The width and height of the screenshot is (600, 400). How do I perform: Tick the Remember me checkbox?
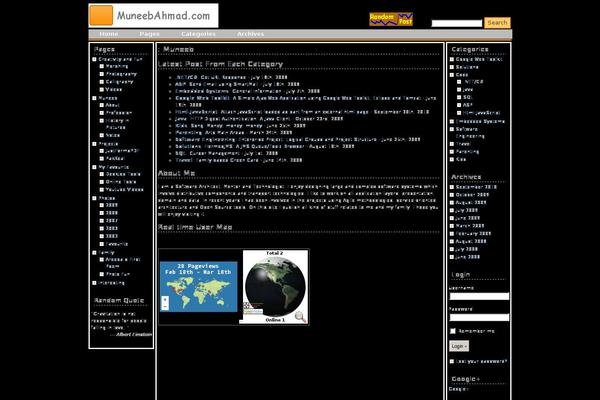(453, 331)
